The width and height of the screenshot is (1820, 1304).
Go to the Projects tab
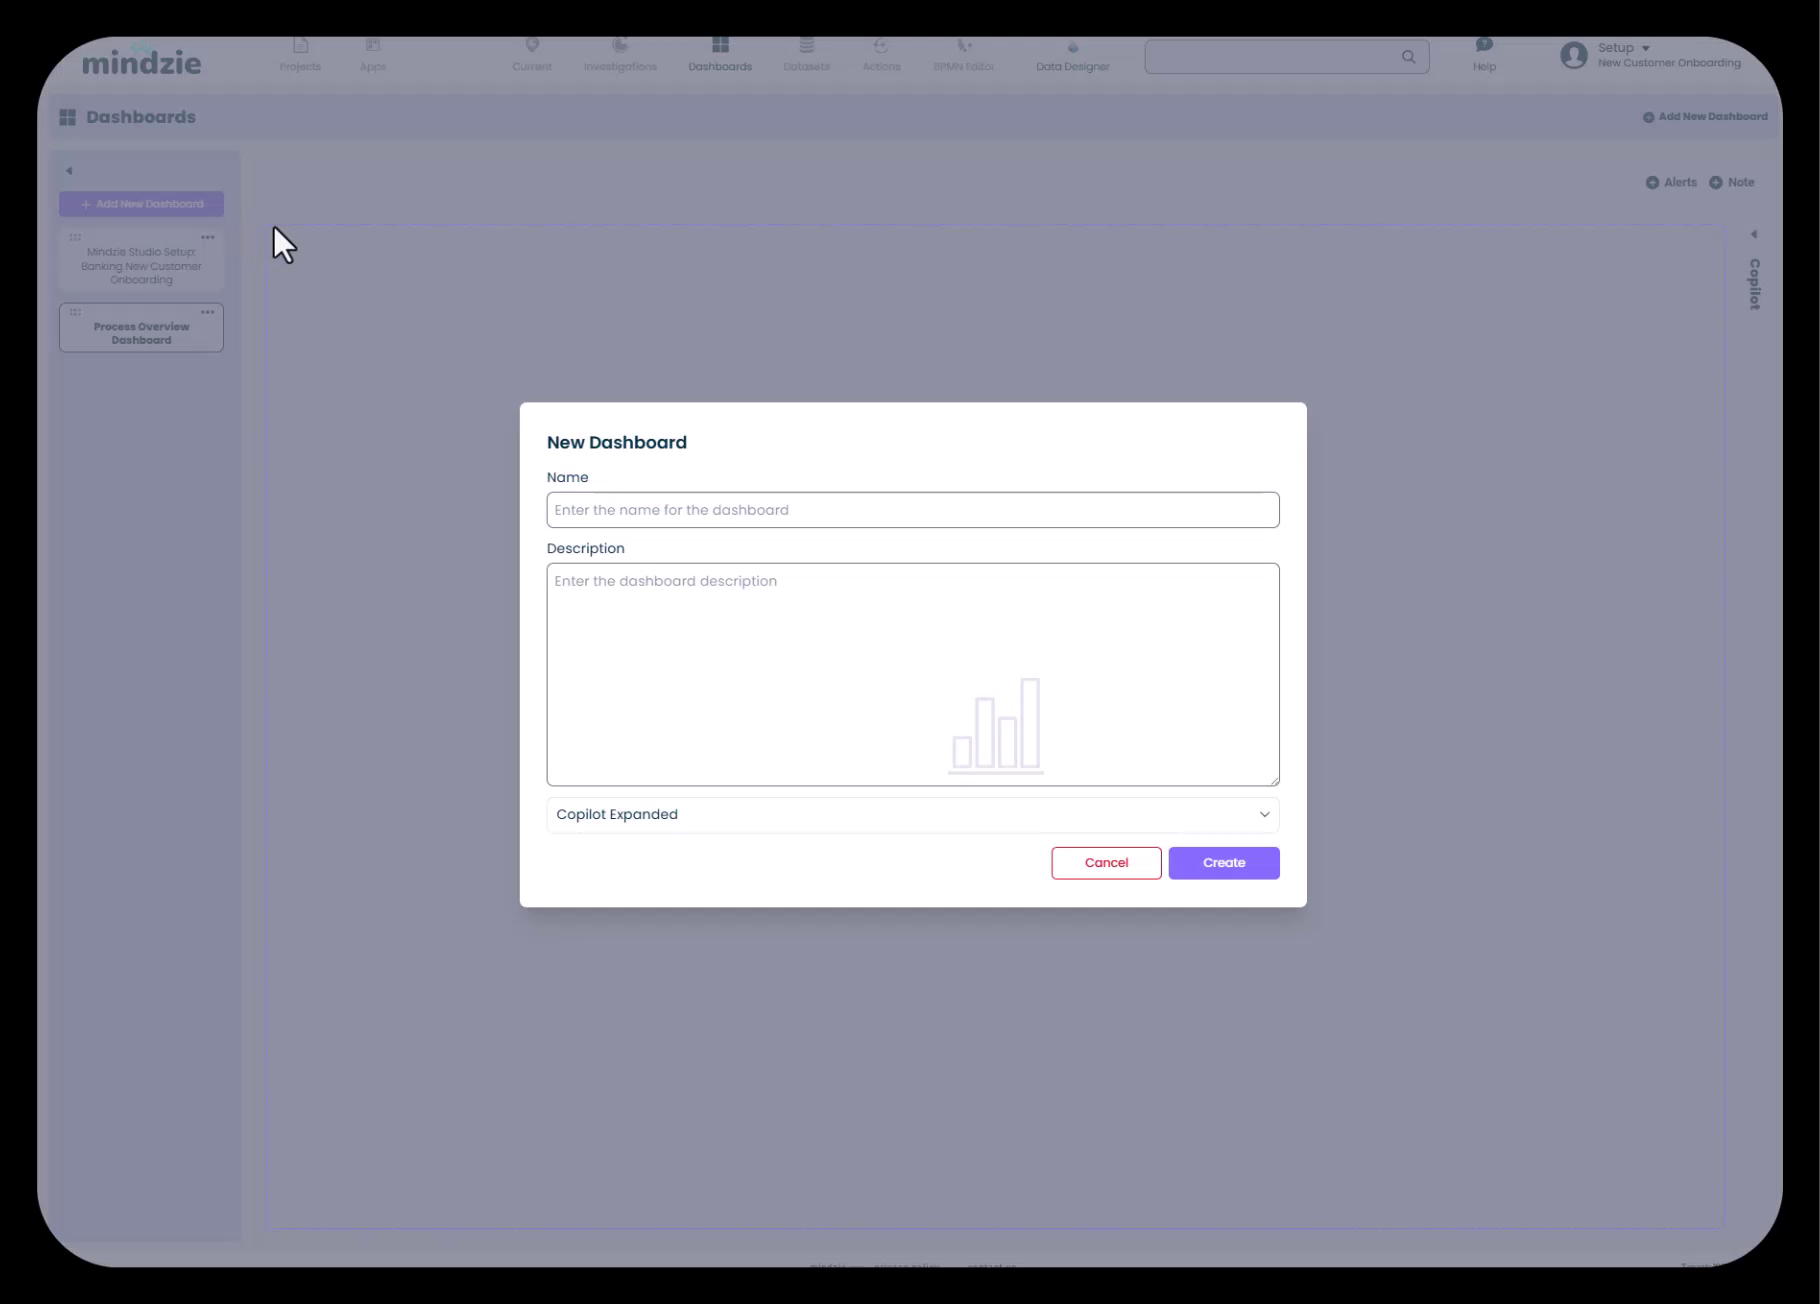tap(300, 54)
